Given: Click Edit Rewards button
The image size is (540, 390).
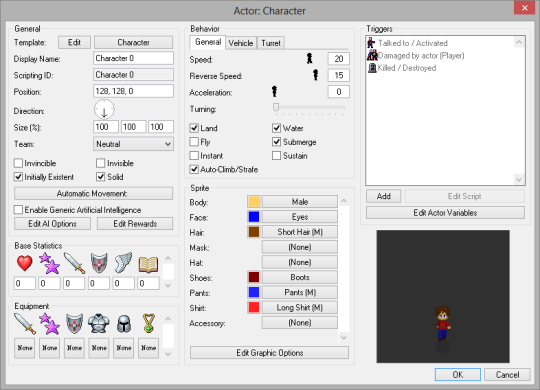Looking at the screenshot, I should click(x=135, y=224).
